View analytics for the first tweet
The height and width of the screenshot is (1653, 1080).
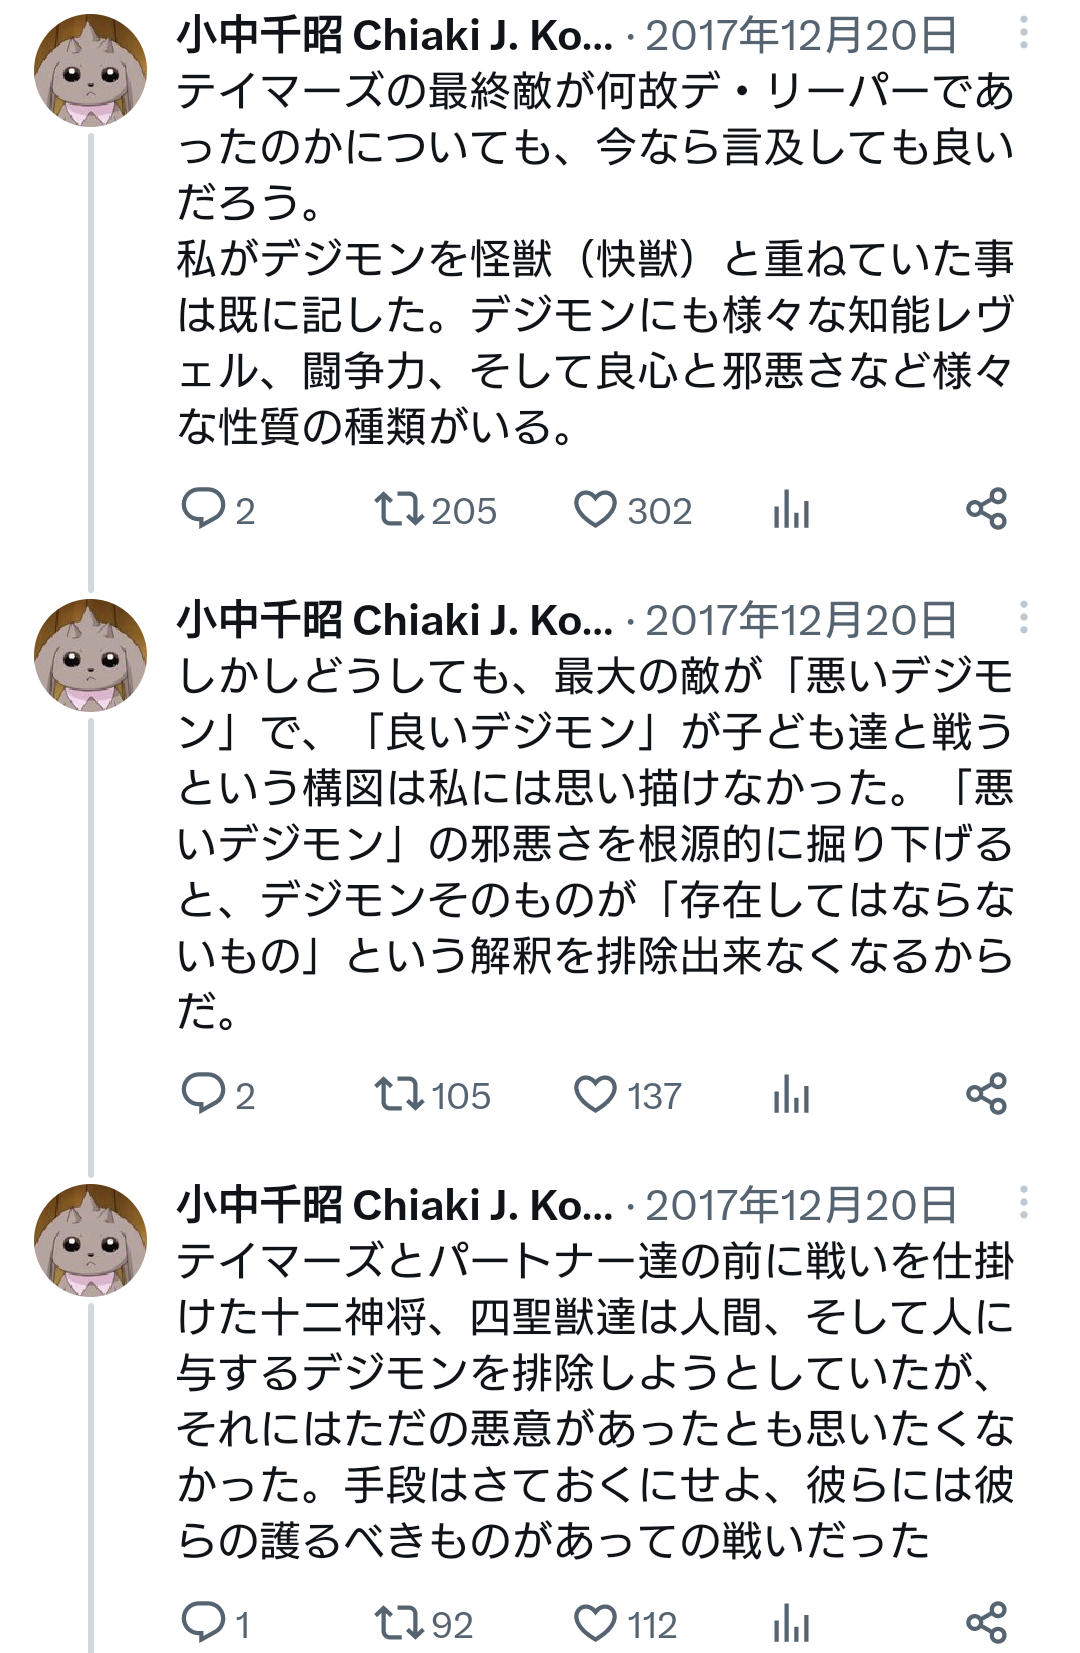(x=791, y=509)
